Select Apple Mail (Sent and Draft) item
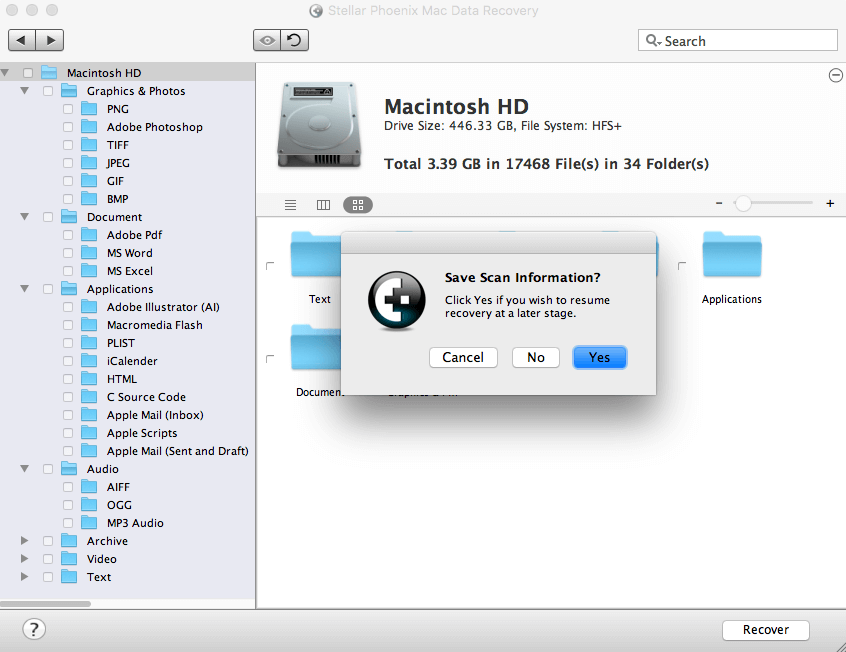The width and height of the screenshot is (846, 652). (x=178, y=451)
